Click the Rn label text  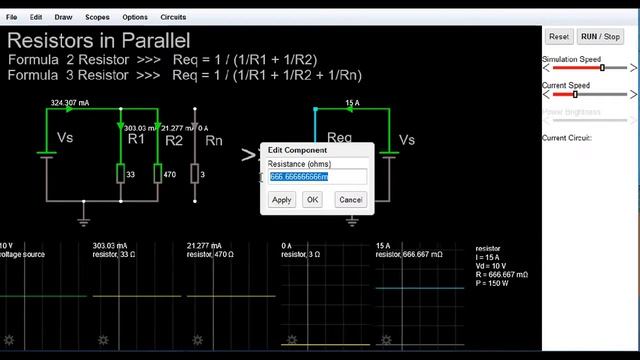coord(214,141)
